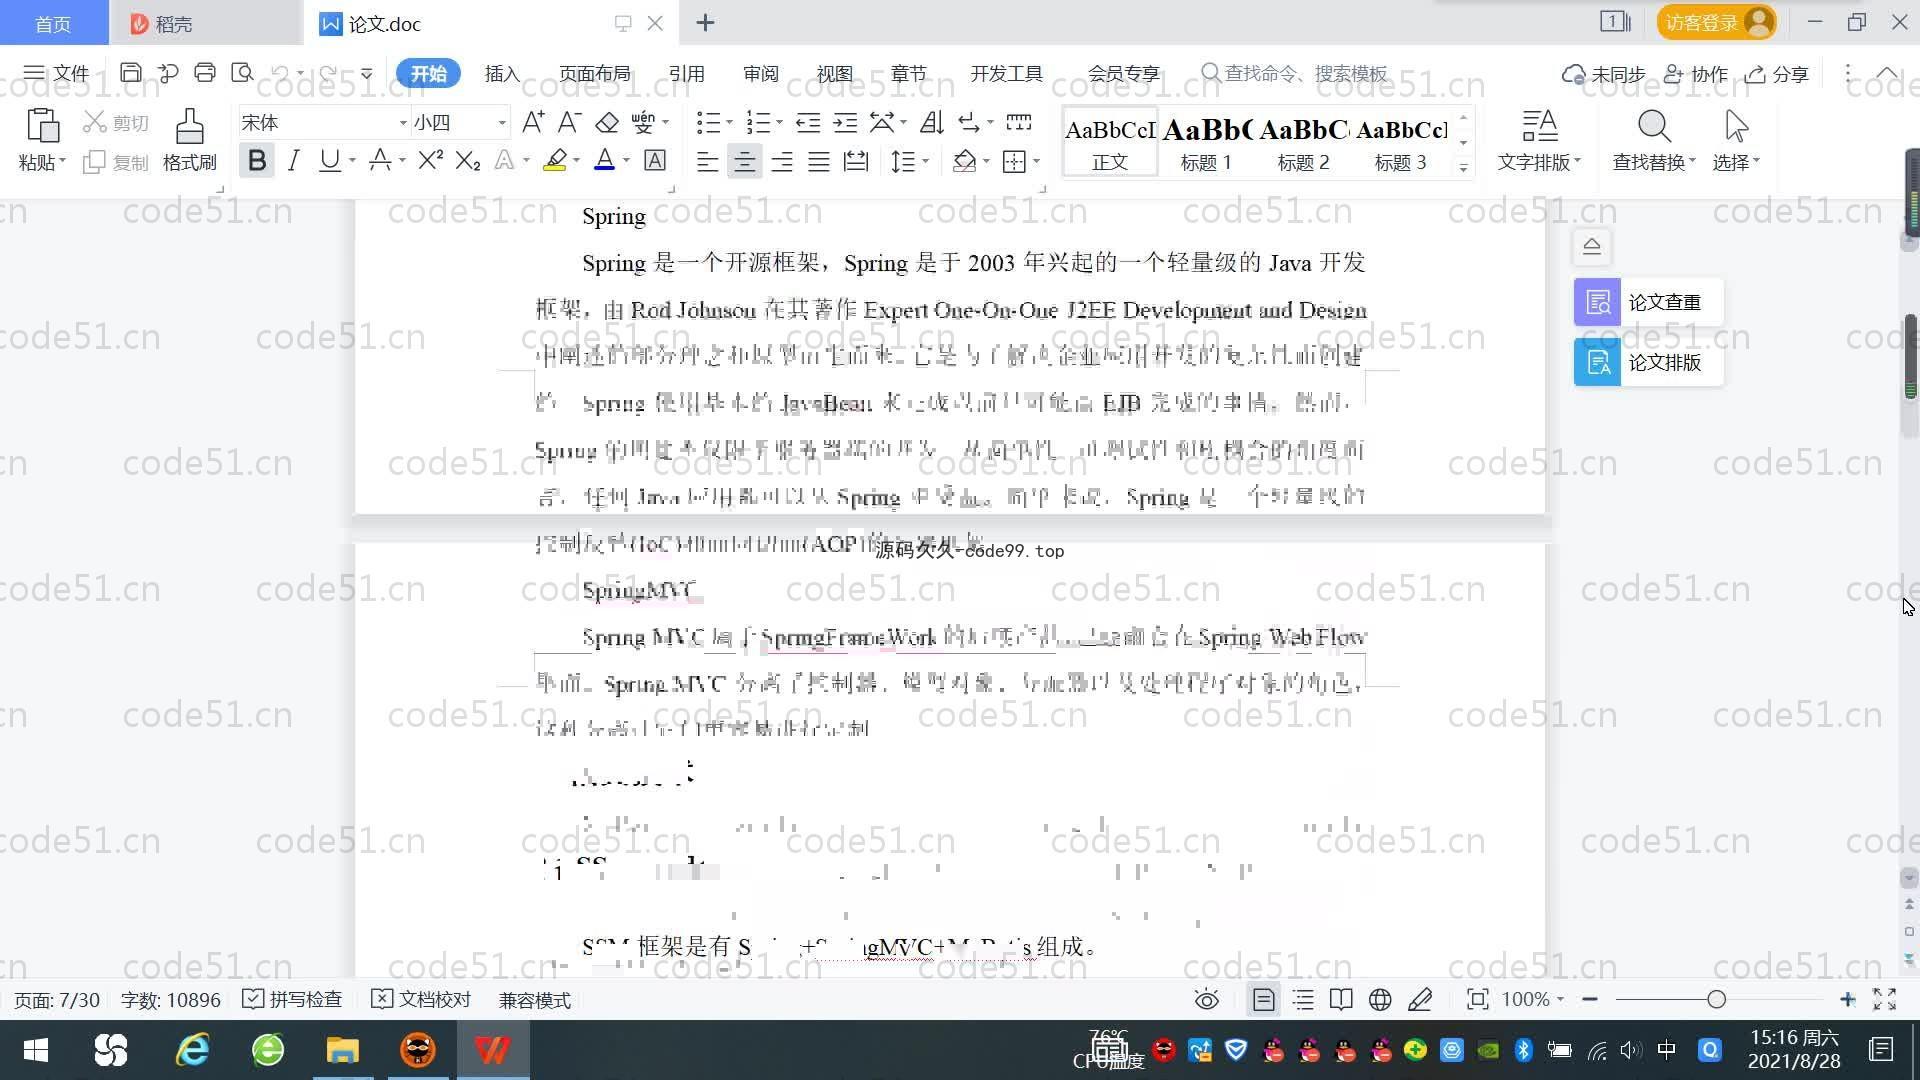Collapse the right side panel arrow
Image resolution: width=1920 pixels, height=1080 pixels.
pos(1592,246)
